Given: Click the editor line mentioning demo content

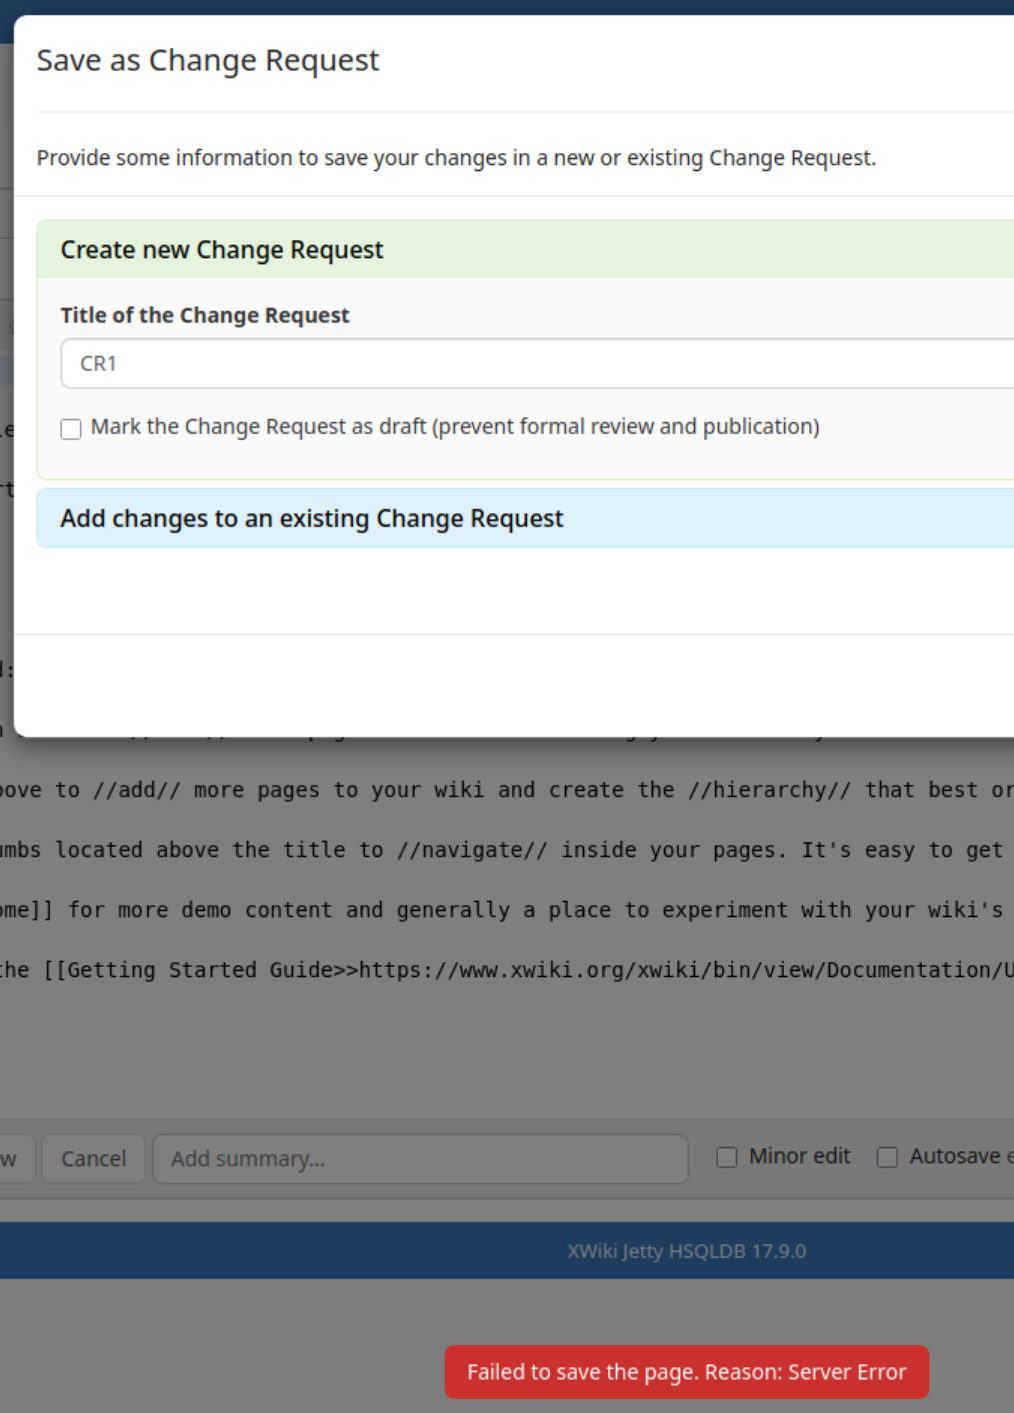Looking at the screenshot, I should (x=500, y=910).
